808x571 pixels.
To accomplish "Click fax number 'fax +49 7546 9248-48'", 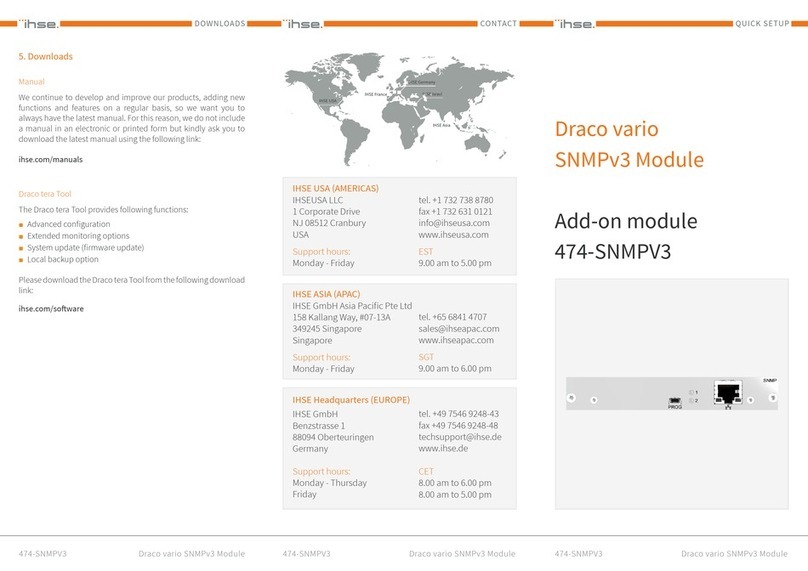I will pyautogui.click(x=458, y=425).
